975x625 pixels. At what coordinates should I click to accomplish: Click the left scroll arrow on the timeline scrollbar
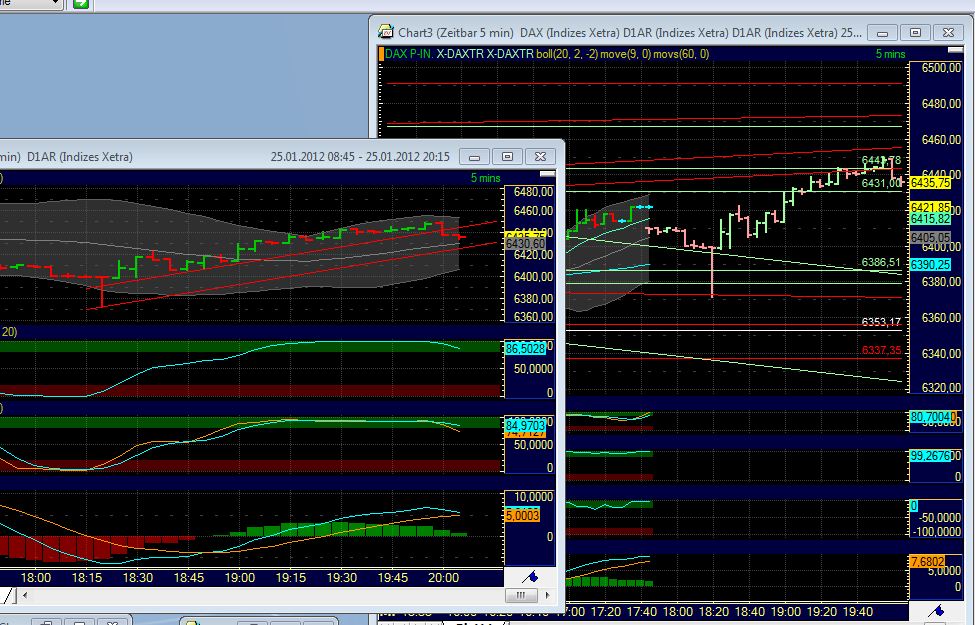(23, 595)
